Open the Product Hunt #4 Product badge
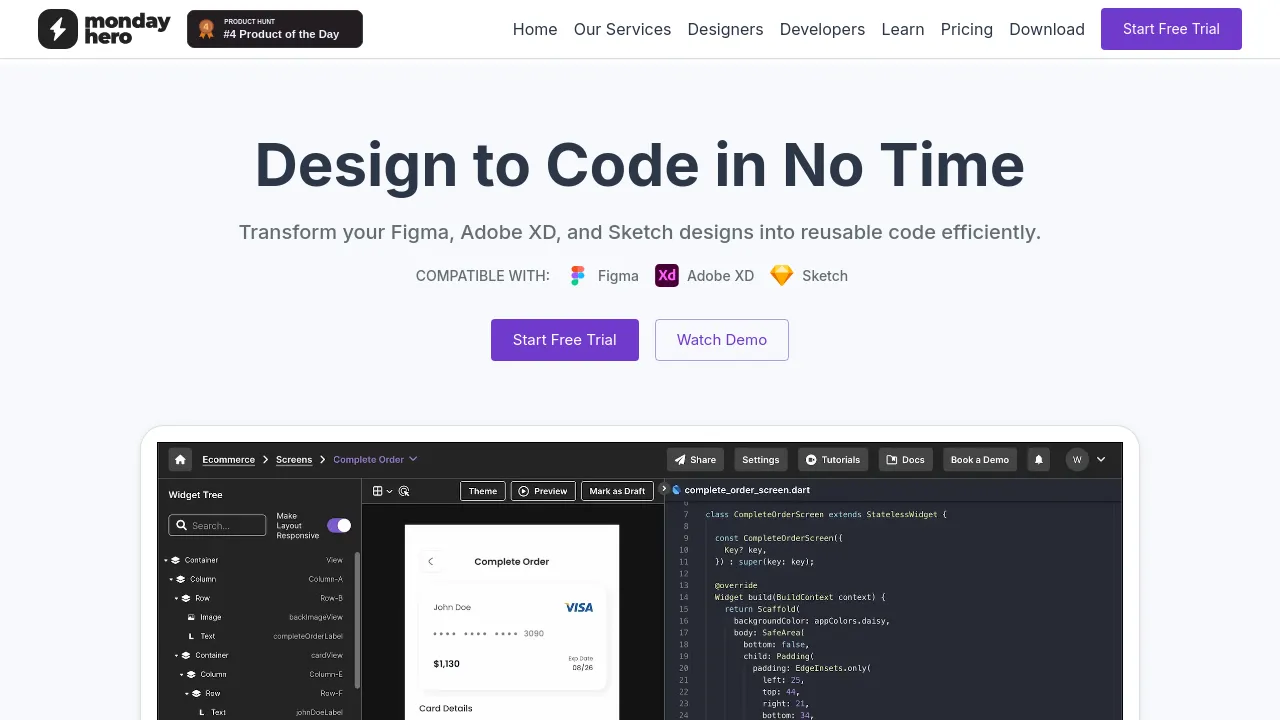Viewport: 1280px width, 720px height. (275, 29)
